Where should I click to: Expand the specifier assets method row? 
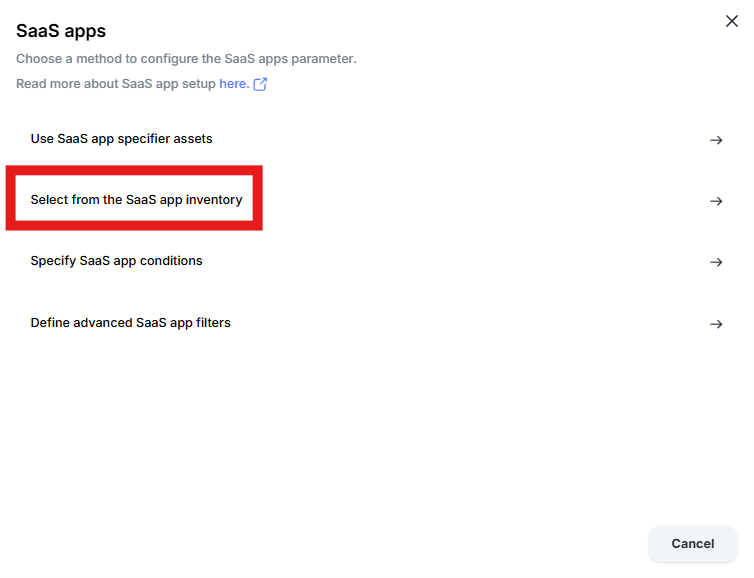pyautogui.click(x=377, y=139)
